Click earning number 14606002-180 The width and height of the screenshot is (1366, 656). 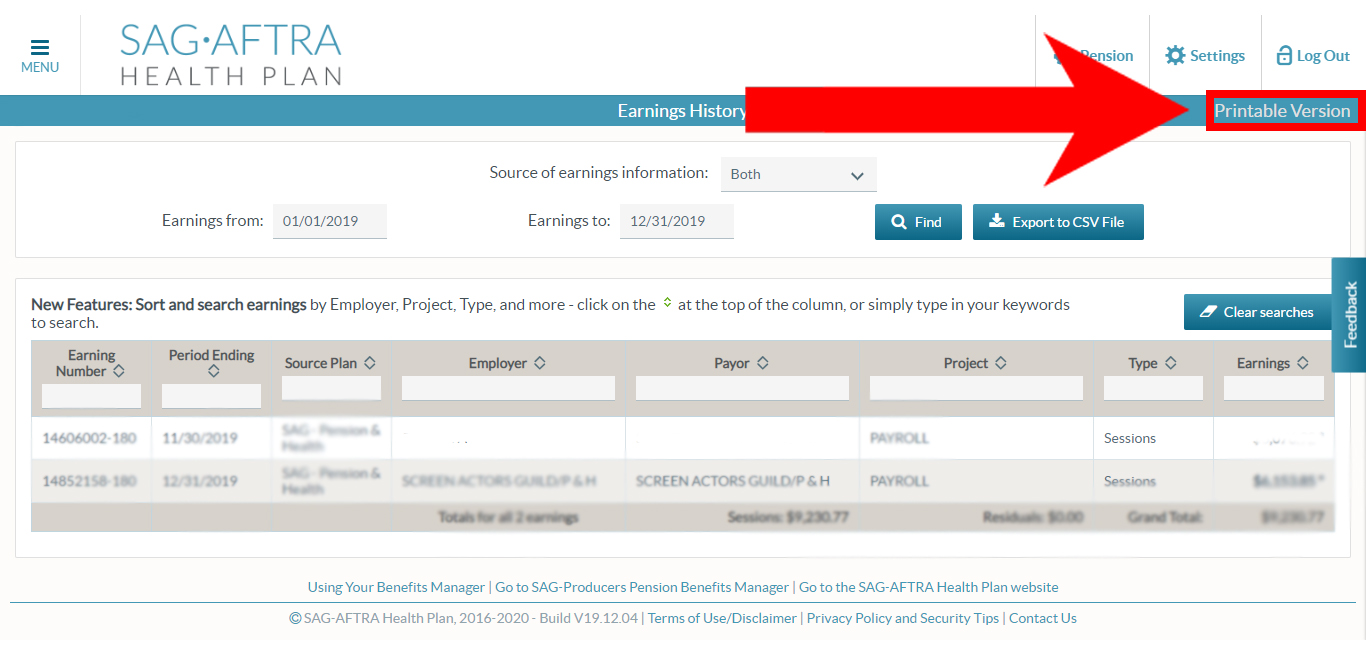pyautogui.click(x=89, y=438)
